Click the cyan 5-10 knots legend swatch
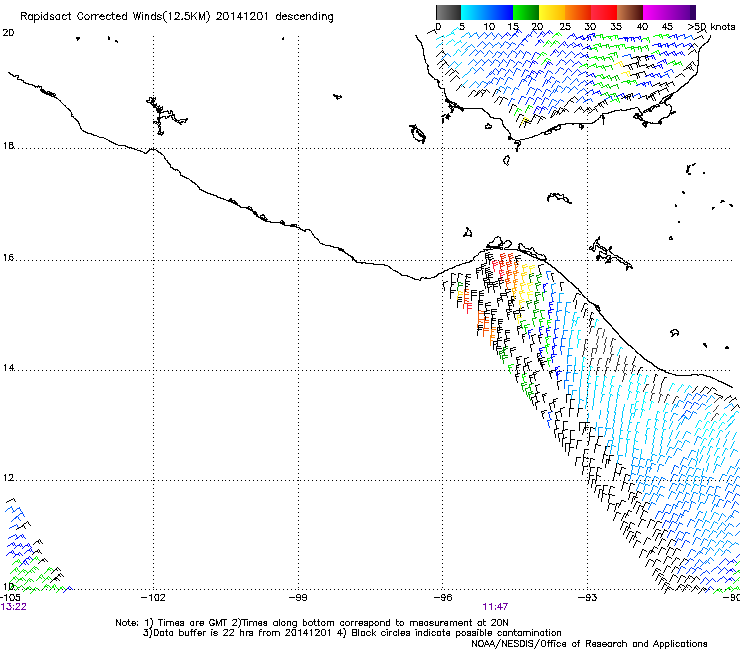This screenshot has height=650, width=740. 473,12
